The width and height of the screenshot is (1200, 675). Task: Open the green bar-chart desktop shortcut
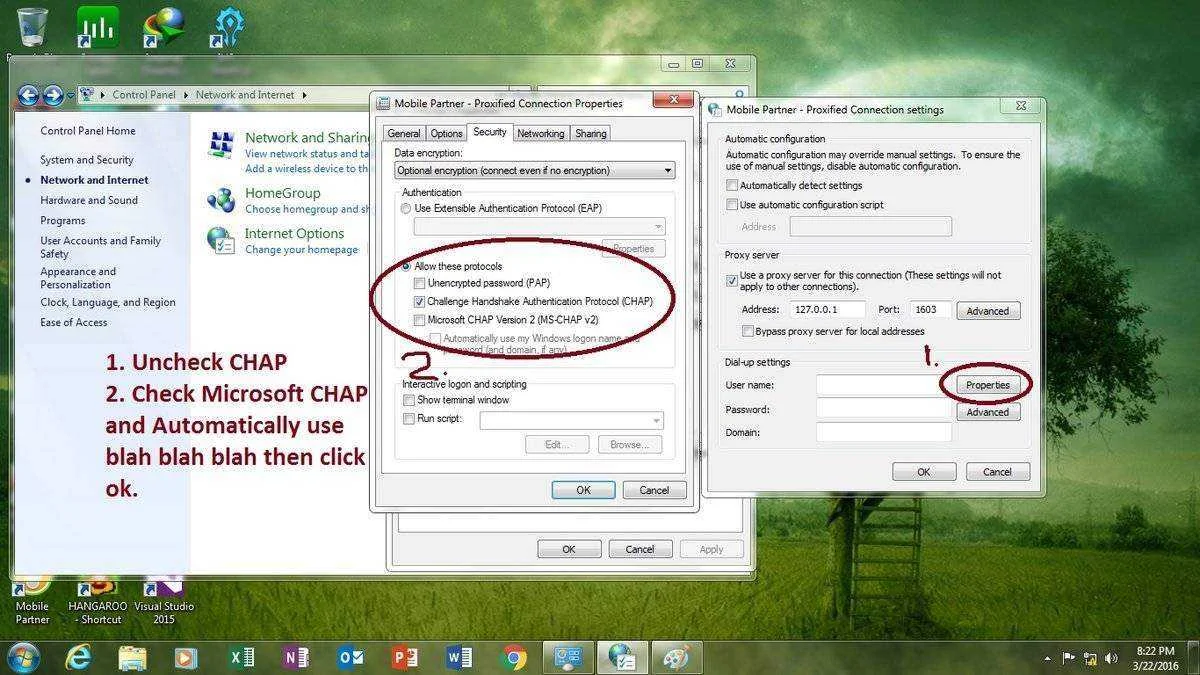click(x=98, y=27)
